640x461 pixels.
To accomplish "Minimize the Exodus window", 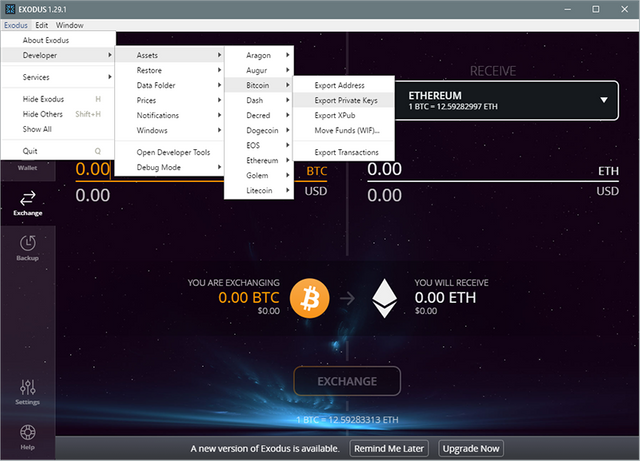I will 567,9.
